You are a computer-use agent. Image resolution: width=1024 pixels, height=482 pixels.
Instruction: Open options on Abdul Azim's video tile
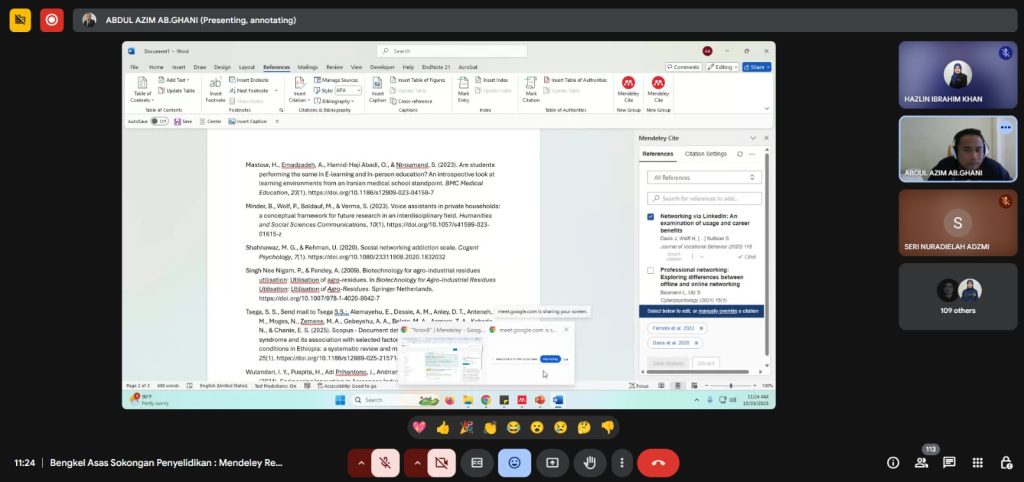1005,128
